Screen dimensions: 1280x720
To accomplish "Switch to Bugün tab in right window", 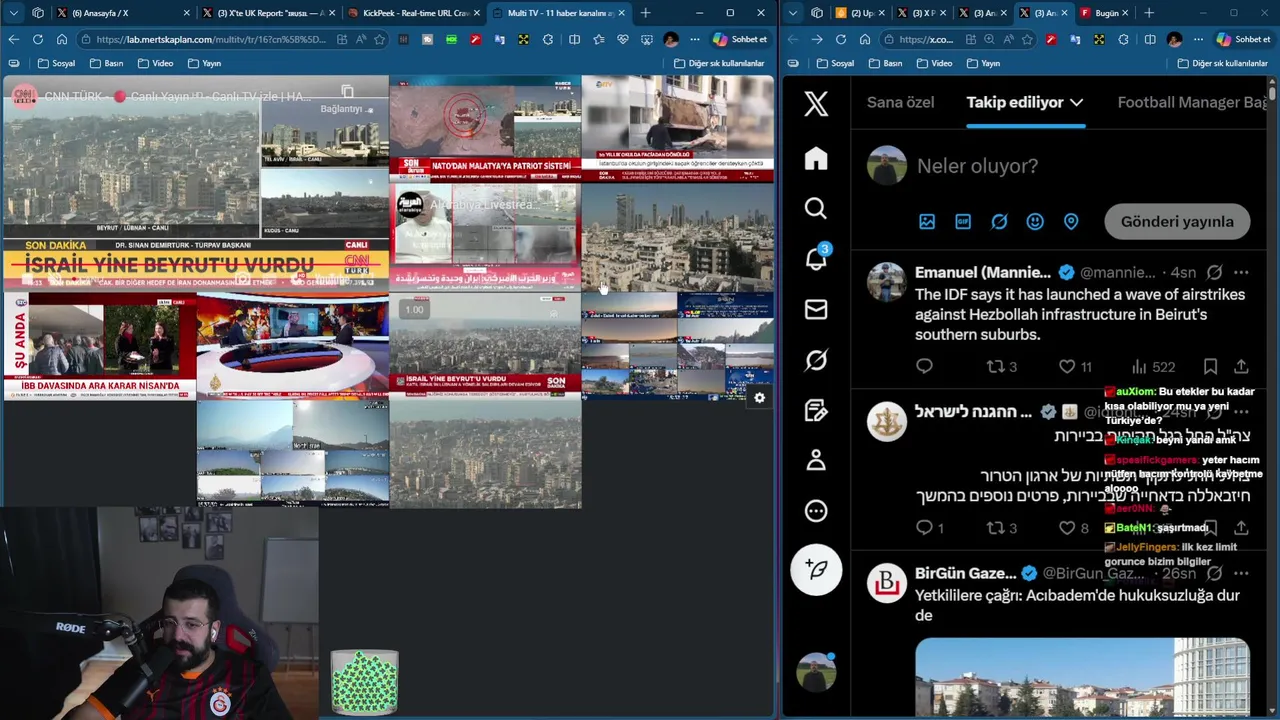I will (x=1103, y=13).
